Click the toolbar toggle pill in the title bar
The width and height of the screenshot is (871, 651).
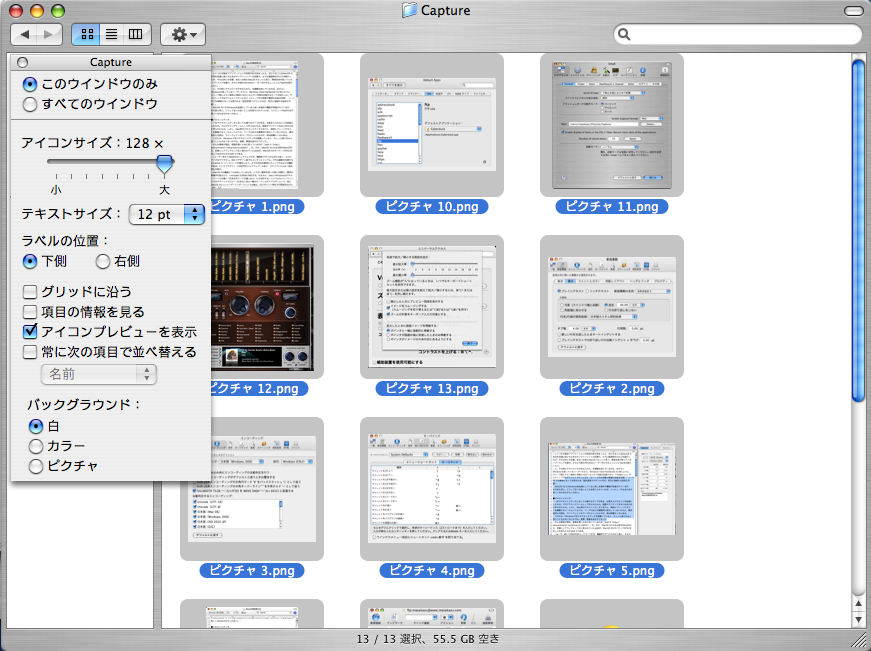pos(853,11)
